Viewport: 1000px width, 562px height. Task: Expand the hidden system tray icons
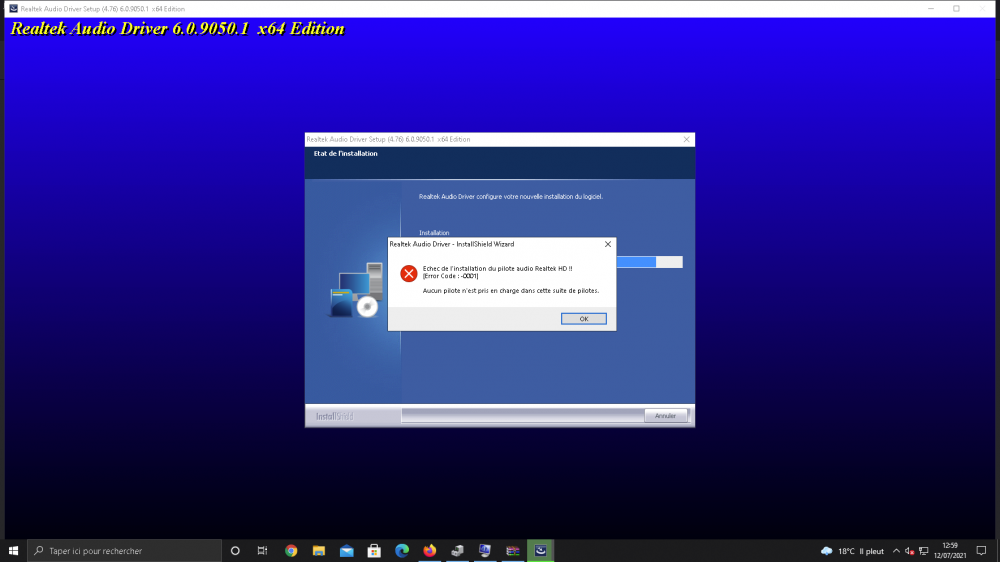coord(897,551)
